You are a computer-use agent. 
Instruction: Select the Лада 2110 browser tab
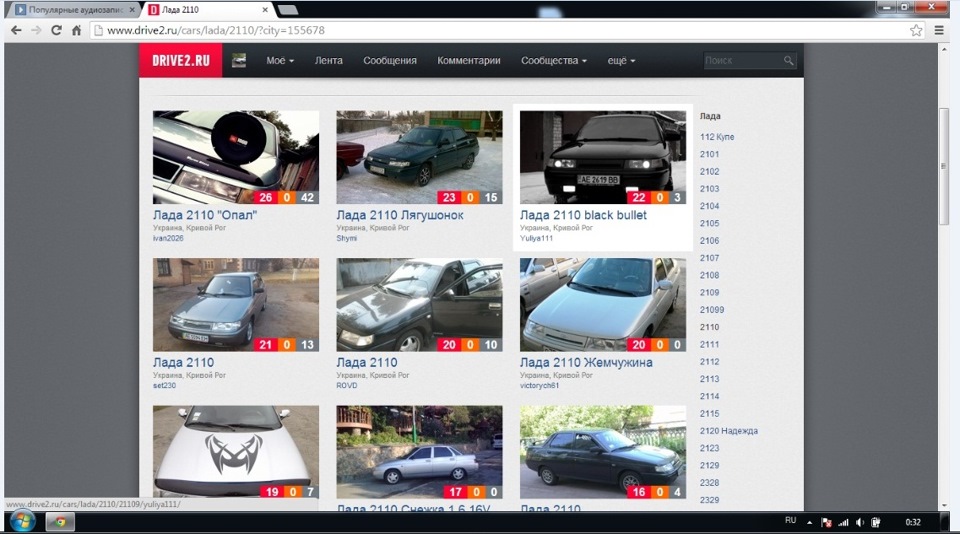208,10
